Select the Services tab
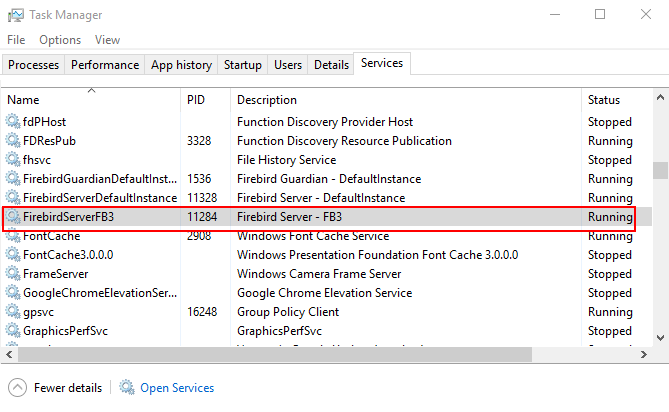 (x=382, y=63)
